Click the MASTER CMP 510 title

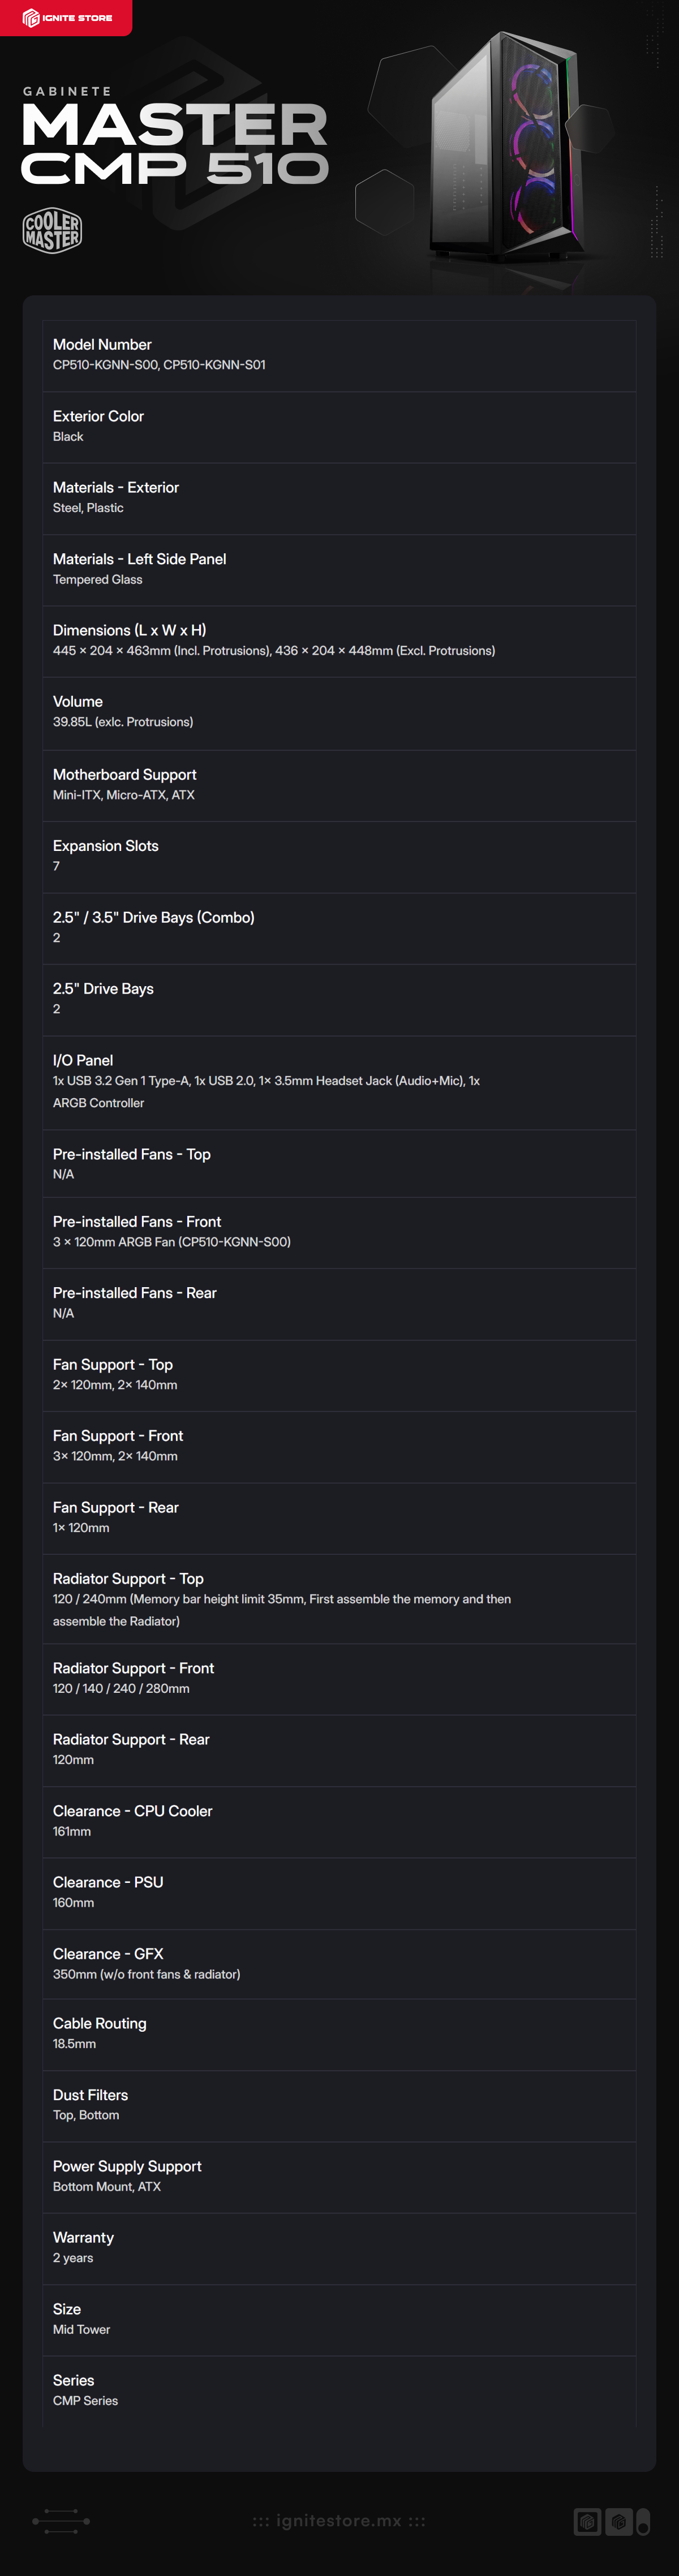(x=175, y=144)
